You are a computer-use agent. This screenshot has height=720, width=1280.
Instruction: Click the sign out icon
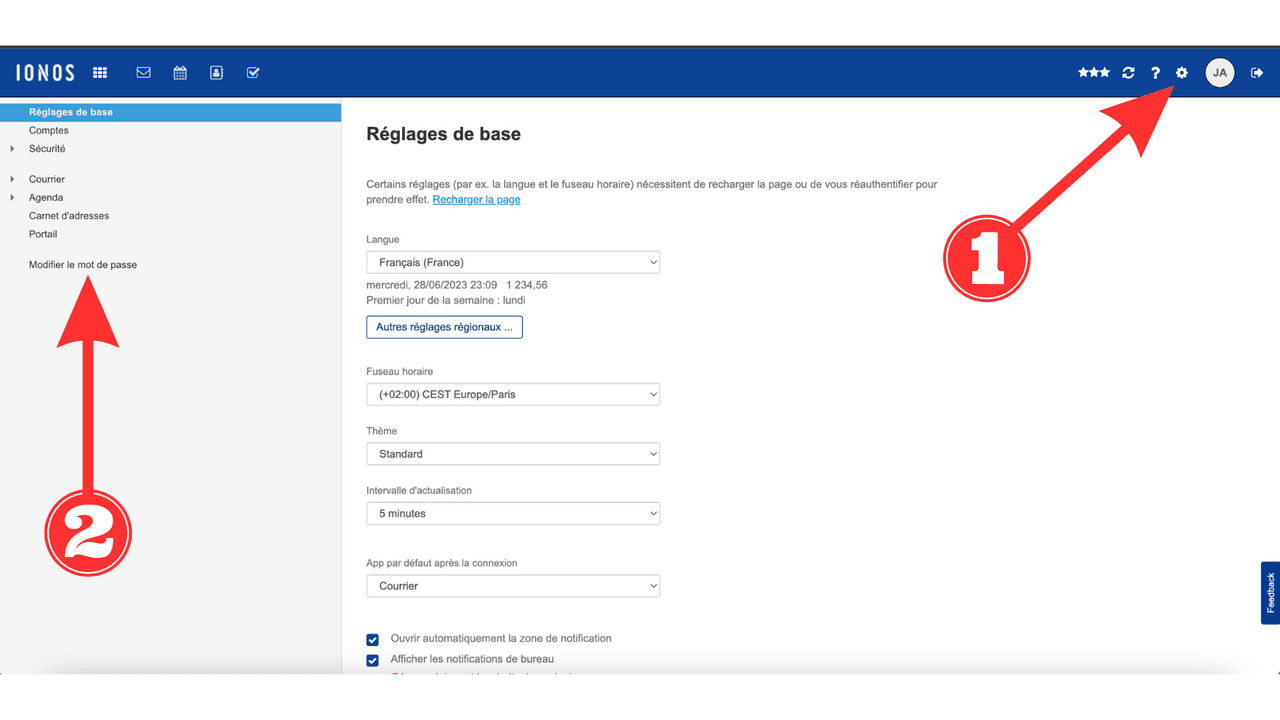1257,73
